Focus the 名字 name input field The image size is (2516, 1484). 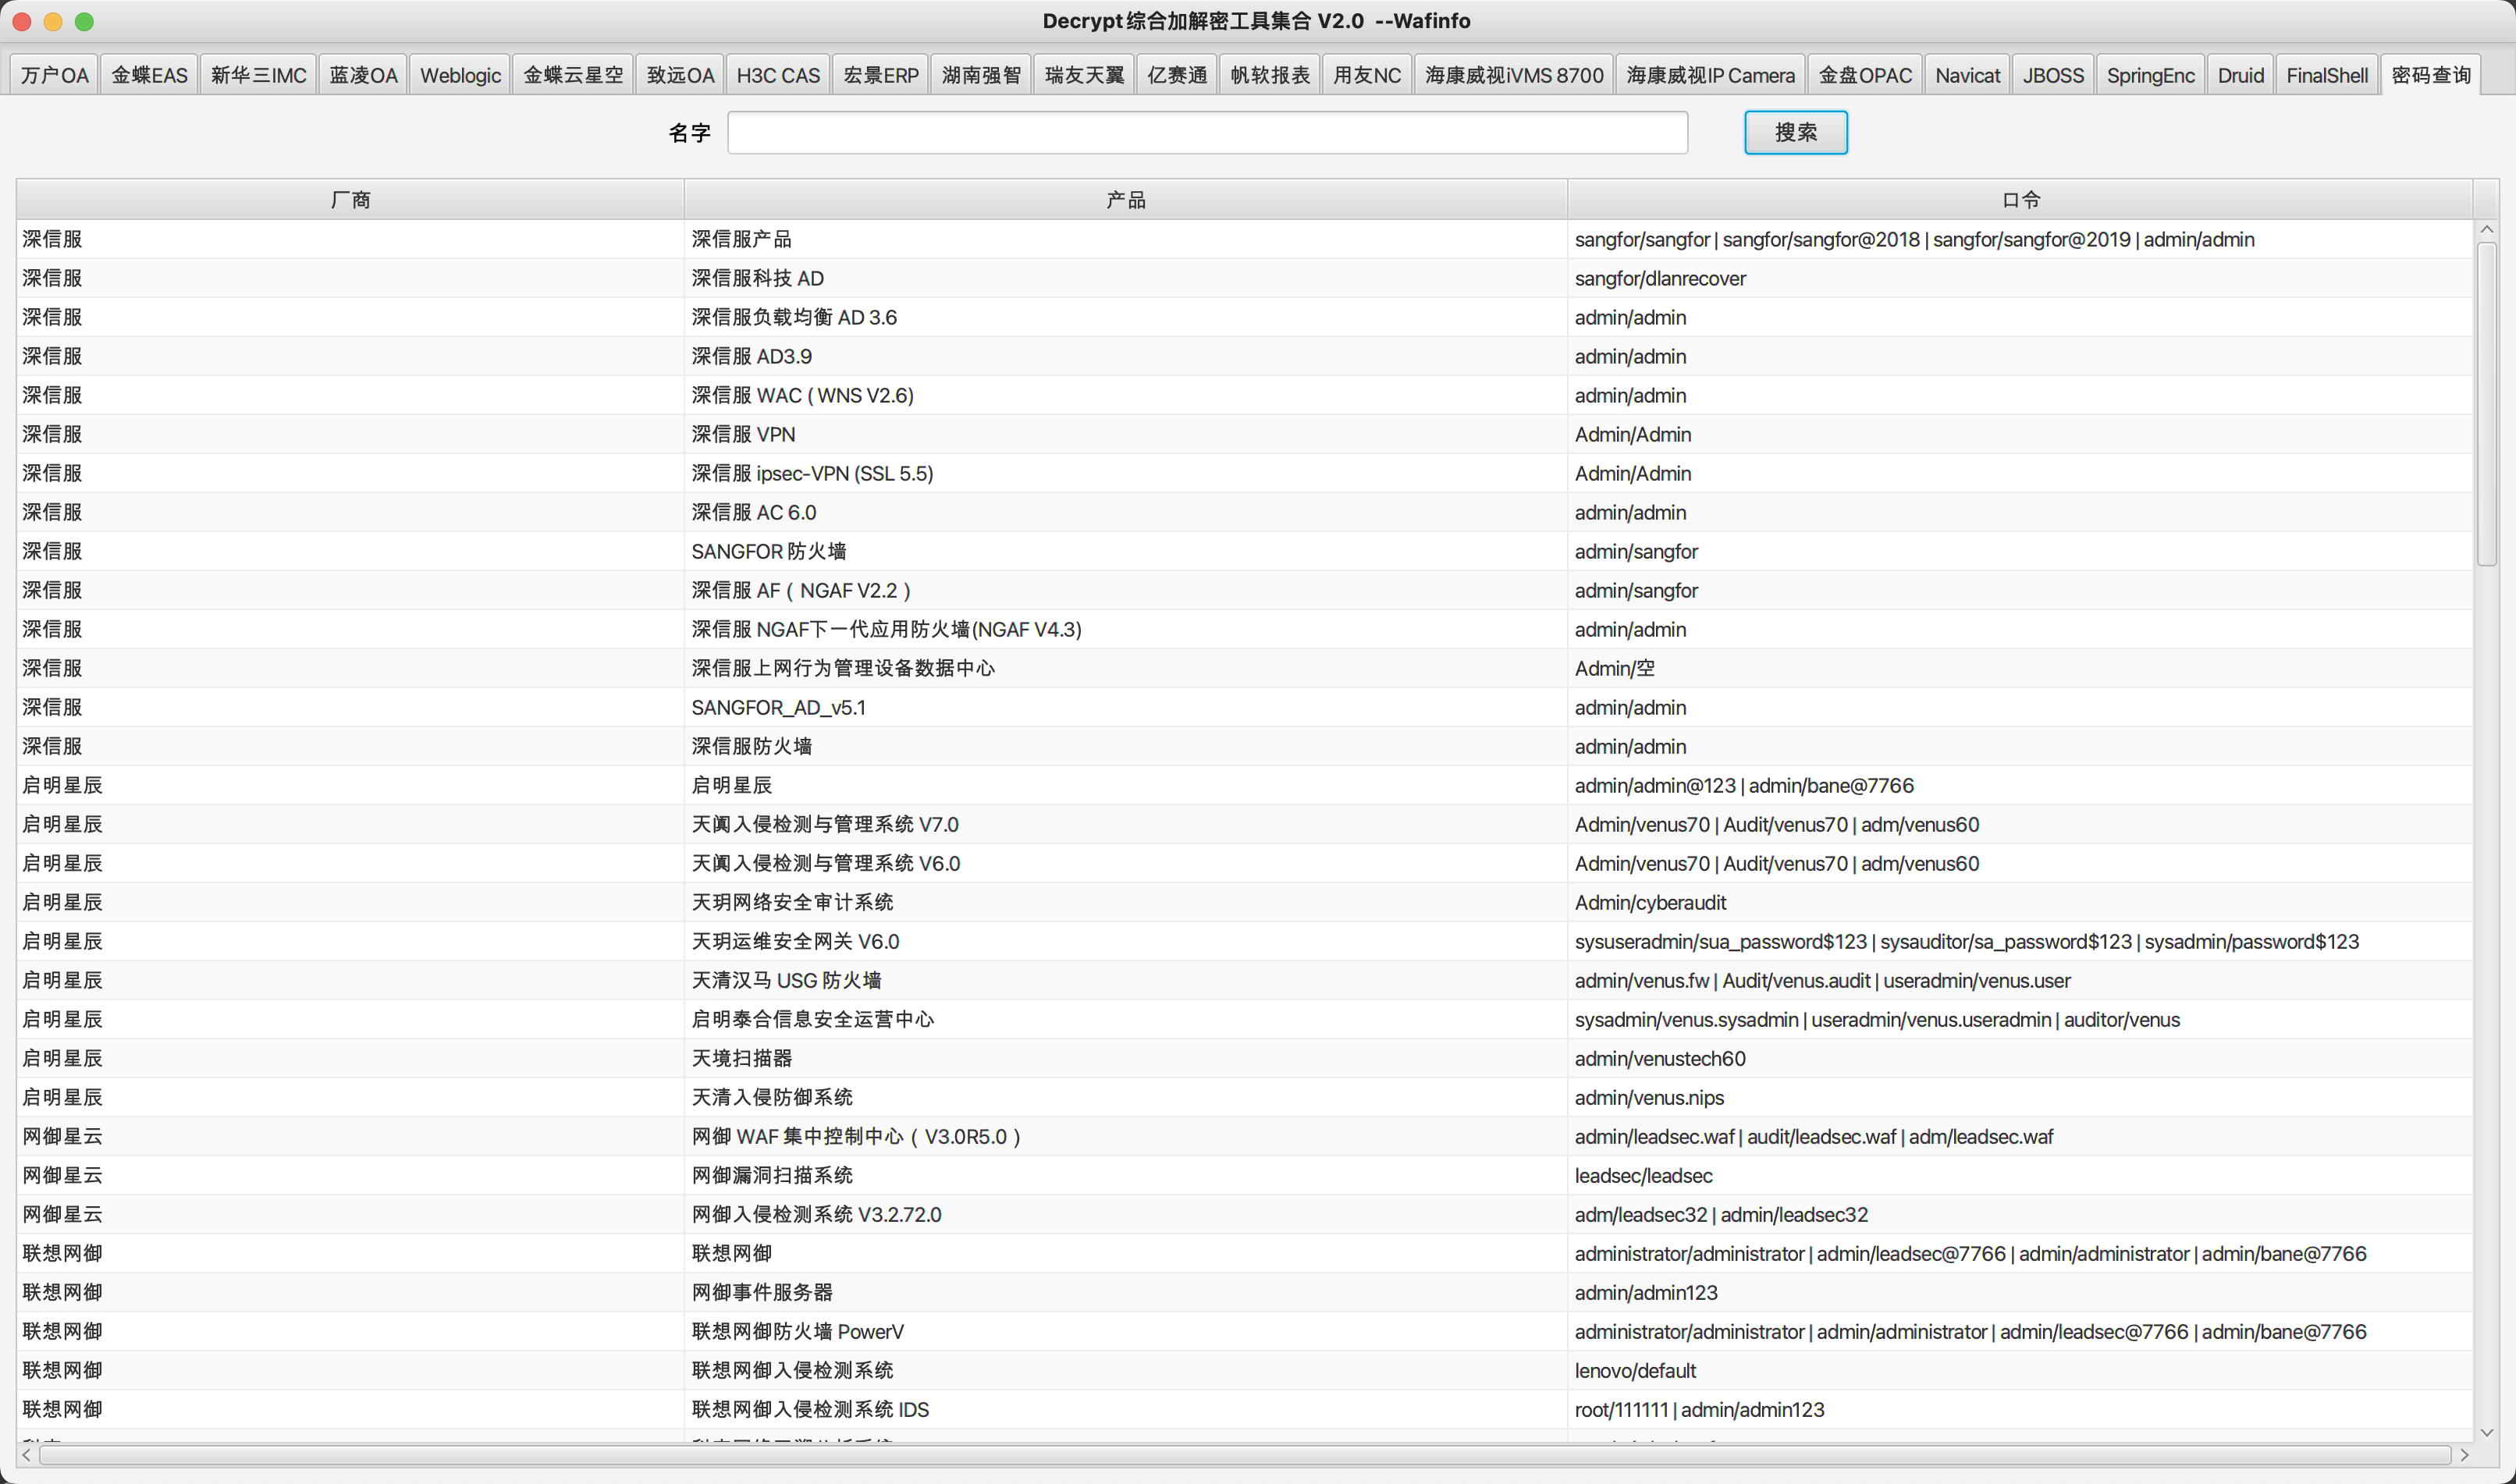[1206, 133]
